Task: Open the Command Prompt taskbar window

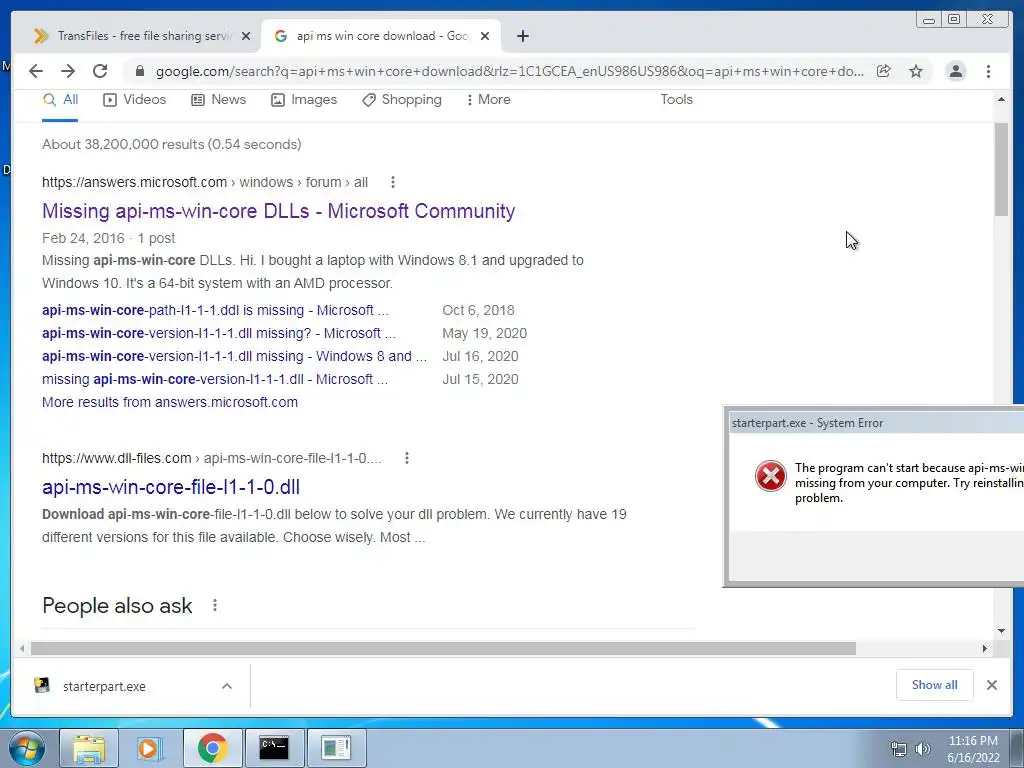Action: tap(274, 748)
